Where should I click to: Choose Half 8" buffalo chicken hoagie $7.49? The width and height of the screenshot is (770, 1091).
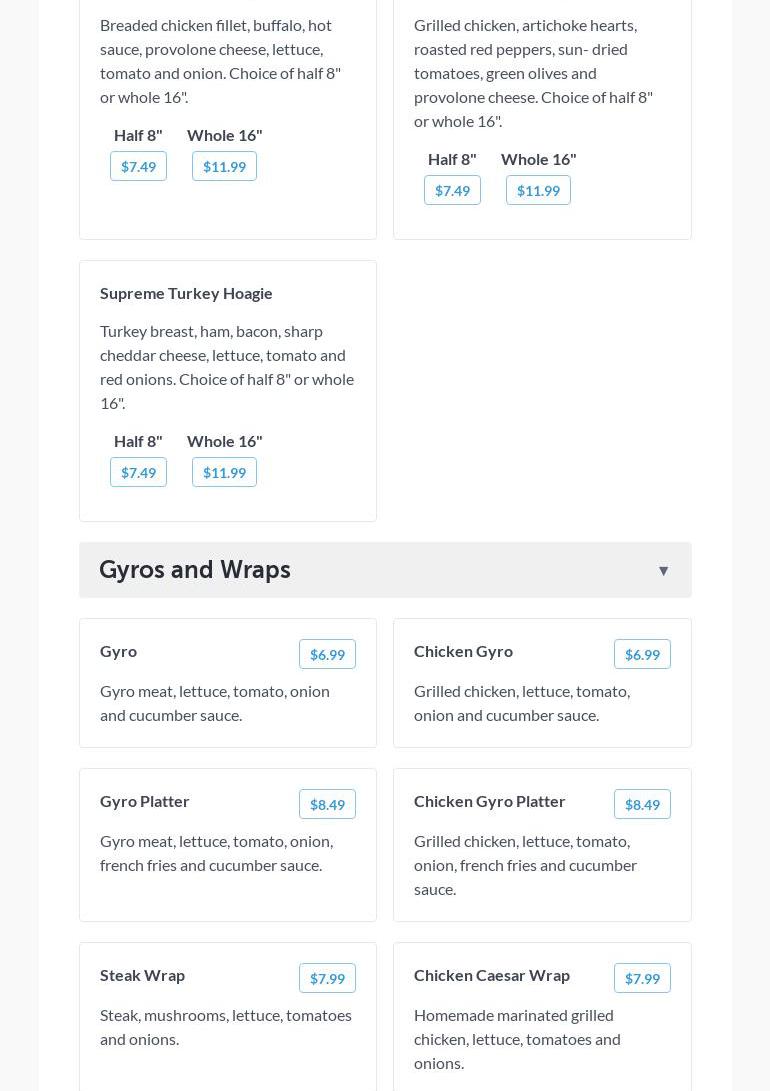(x=138, y=166)
